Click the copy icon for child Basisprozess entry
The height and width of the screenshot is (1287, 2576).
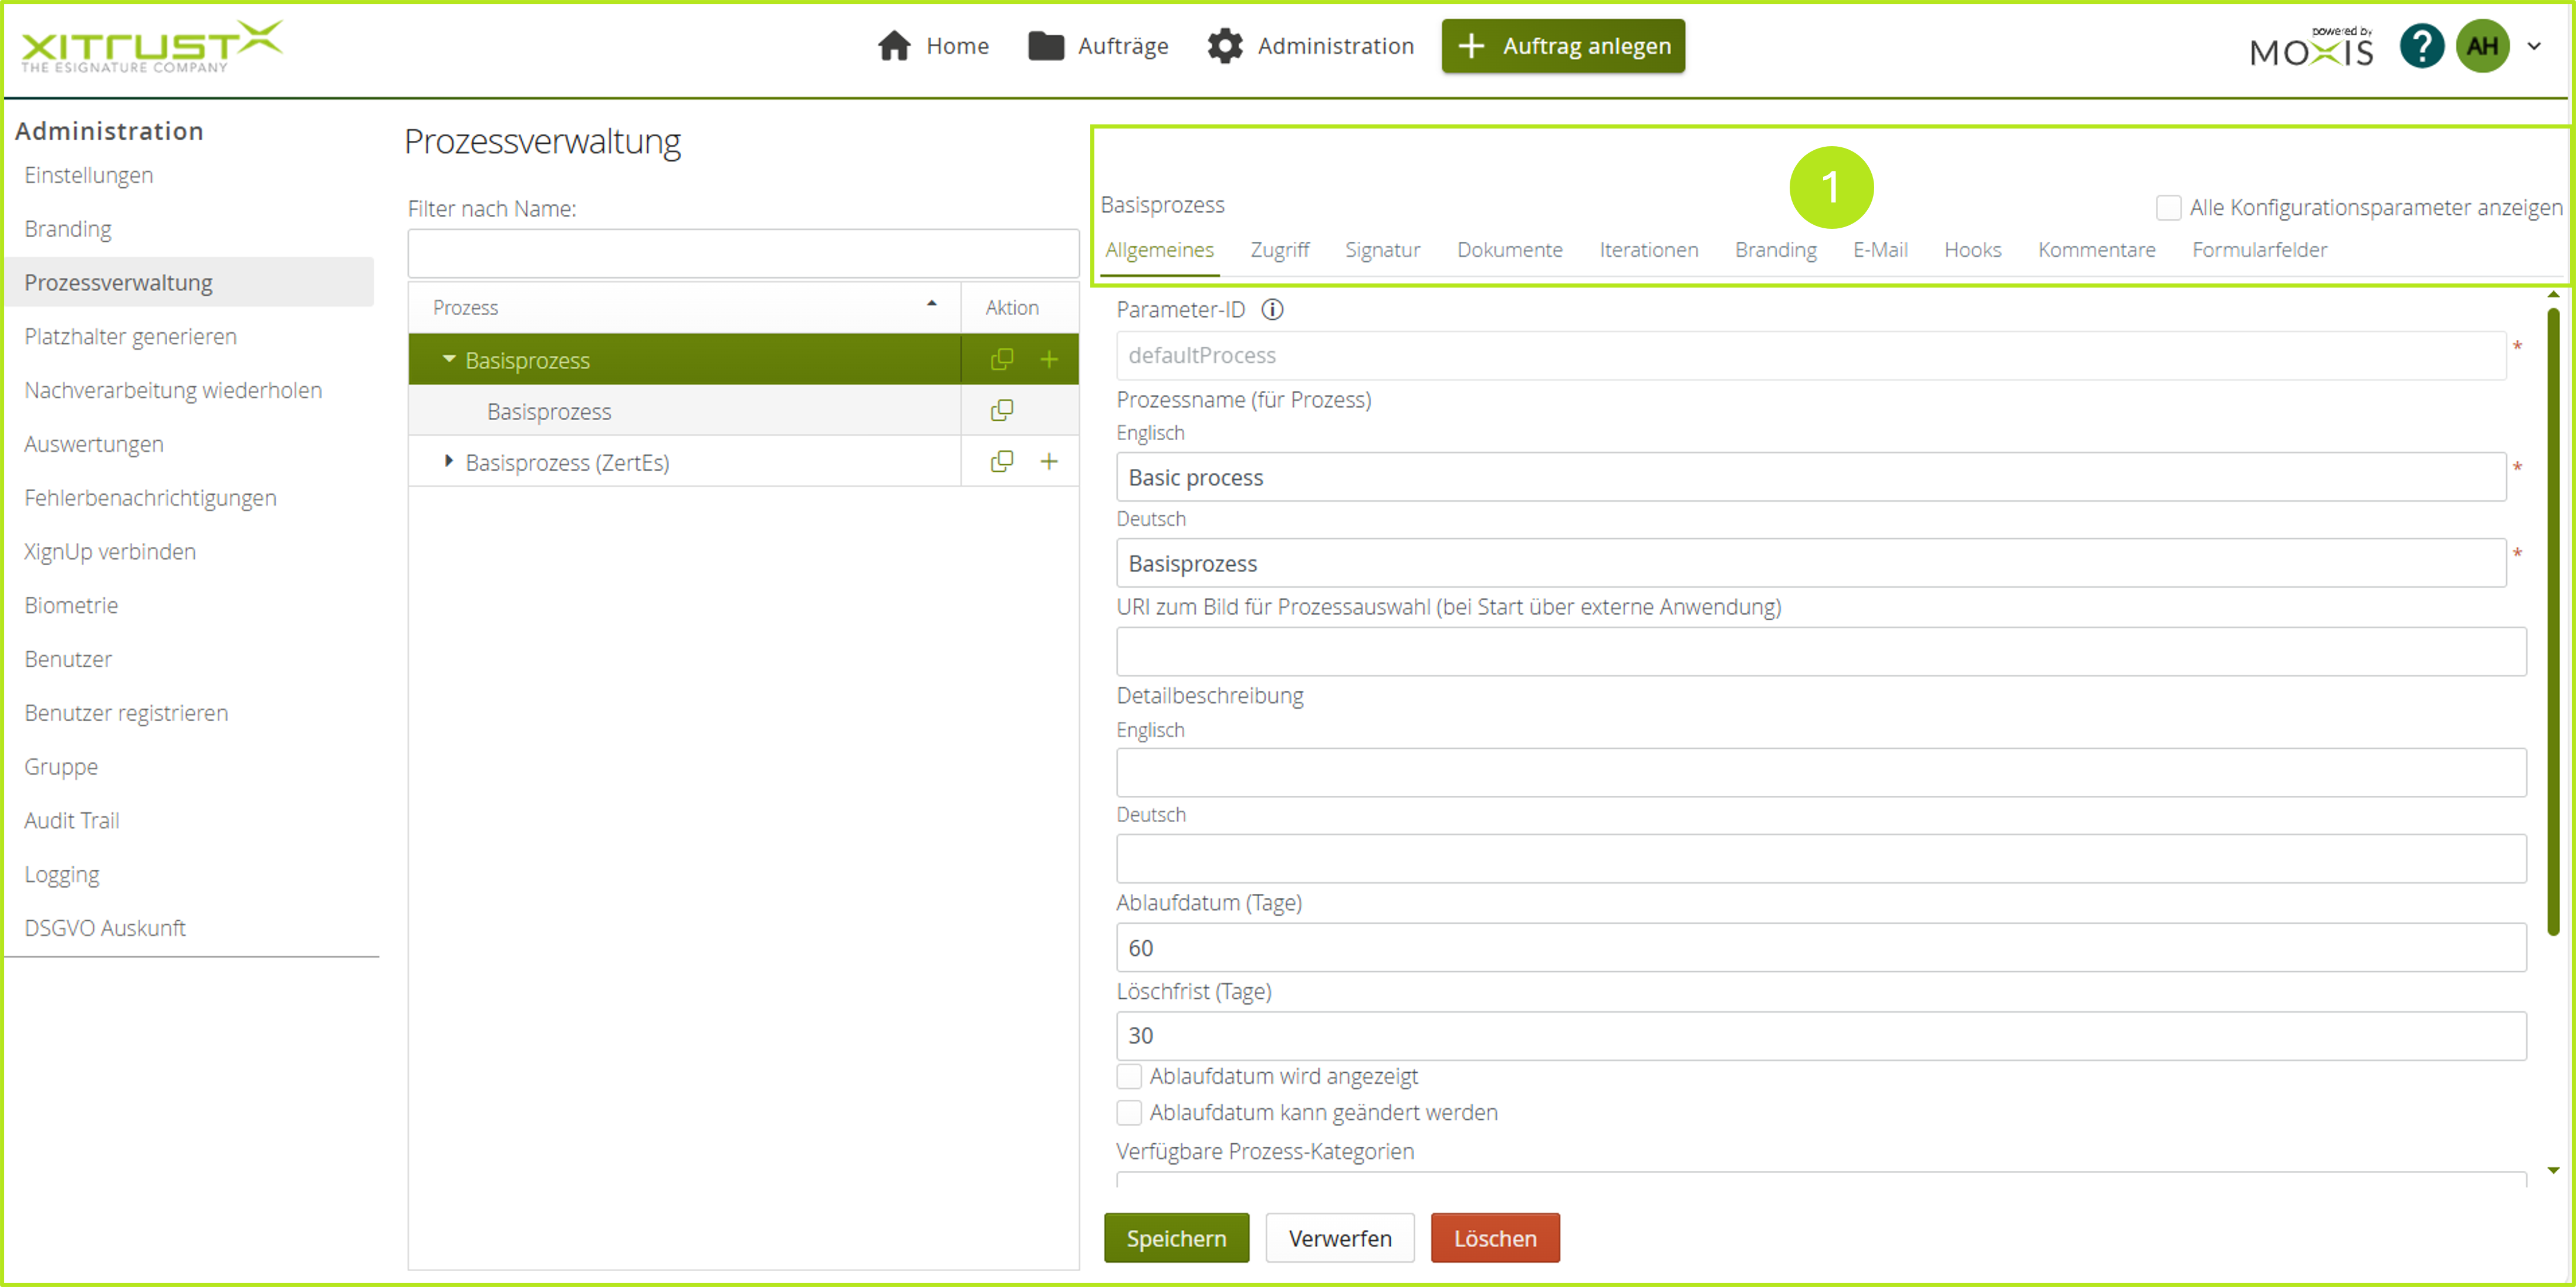(1001, 410)
